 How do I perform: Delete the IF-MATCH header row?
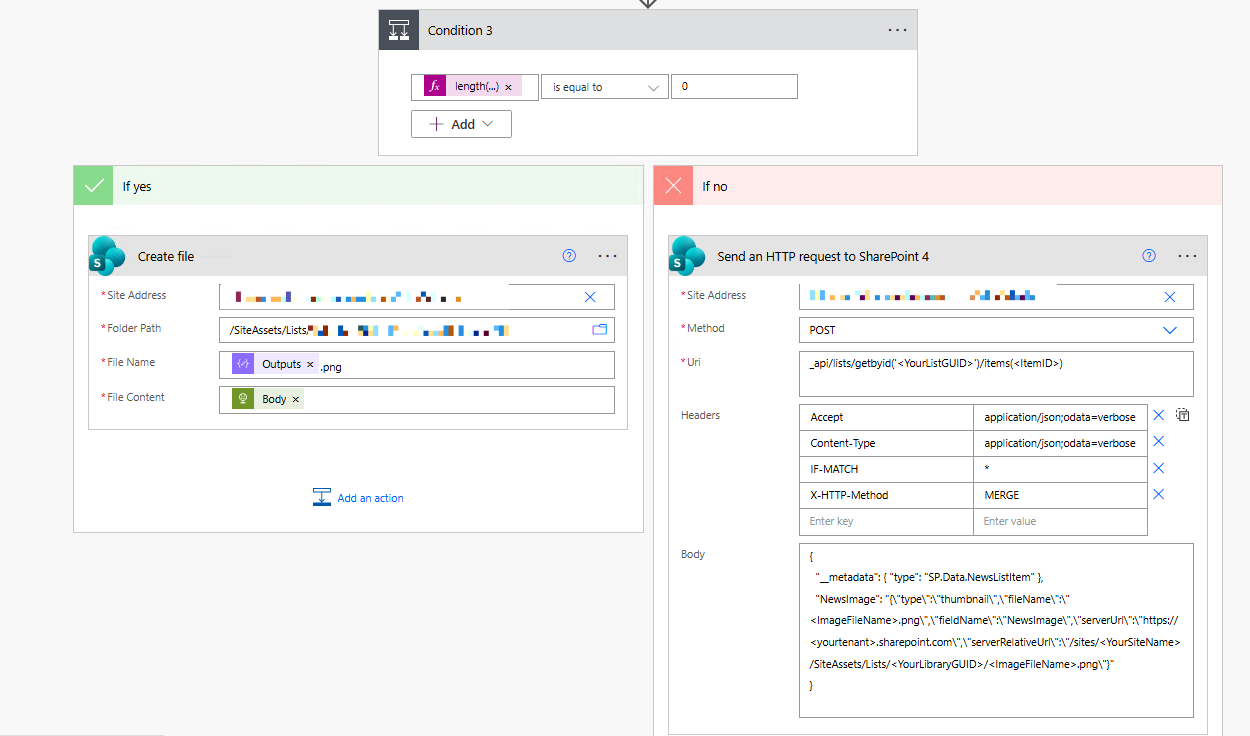click(x=1159, y=468)
